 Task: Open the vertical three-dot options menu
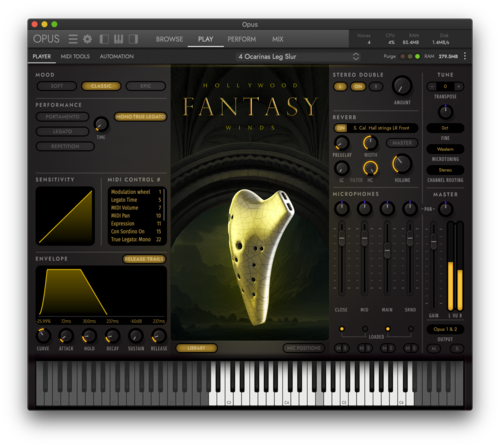click(x=465, y=56)
